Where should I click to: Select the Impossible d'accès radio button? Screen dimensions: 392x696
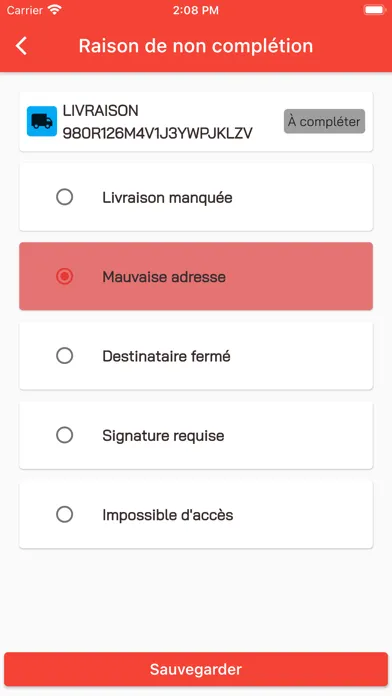(x=64, y=515)
